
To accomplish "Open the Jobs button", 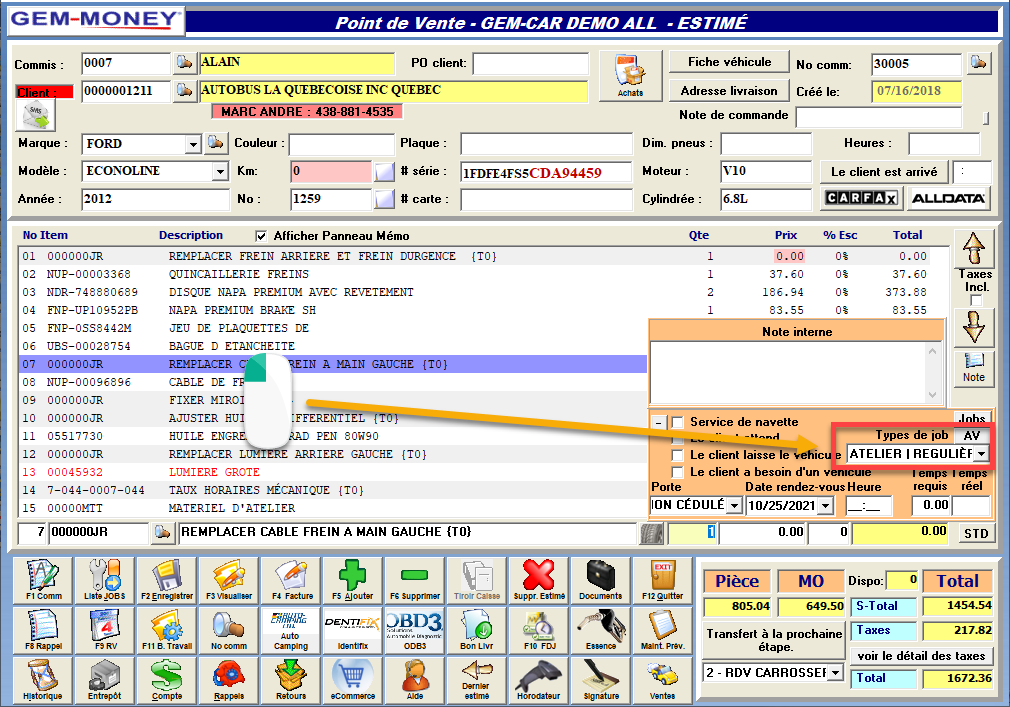I will click(x=972, y=419).
